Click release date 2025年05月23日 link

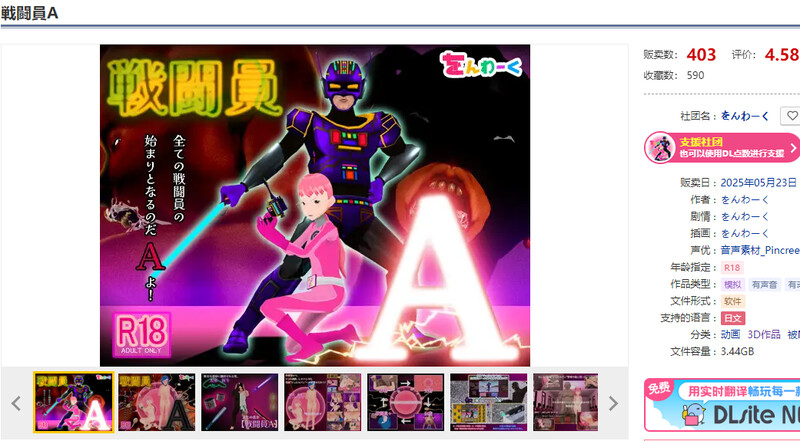(x=758, y=183)
